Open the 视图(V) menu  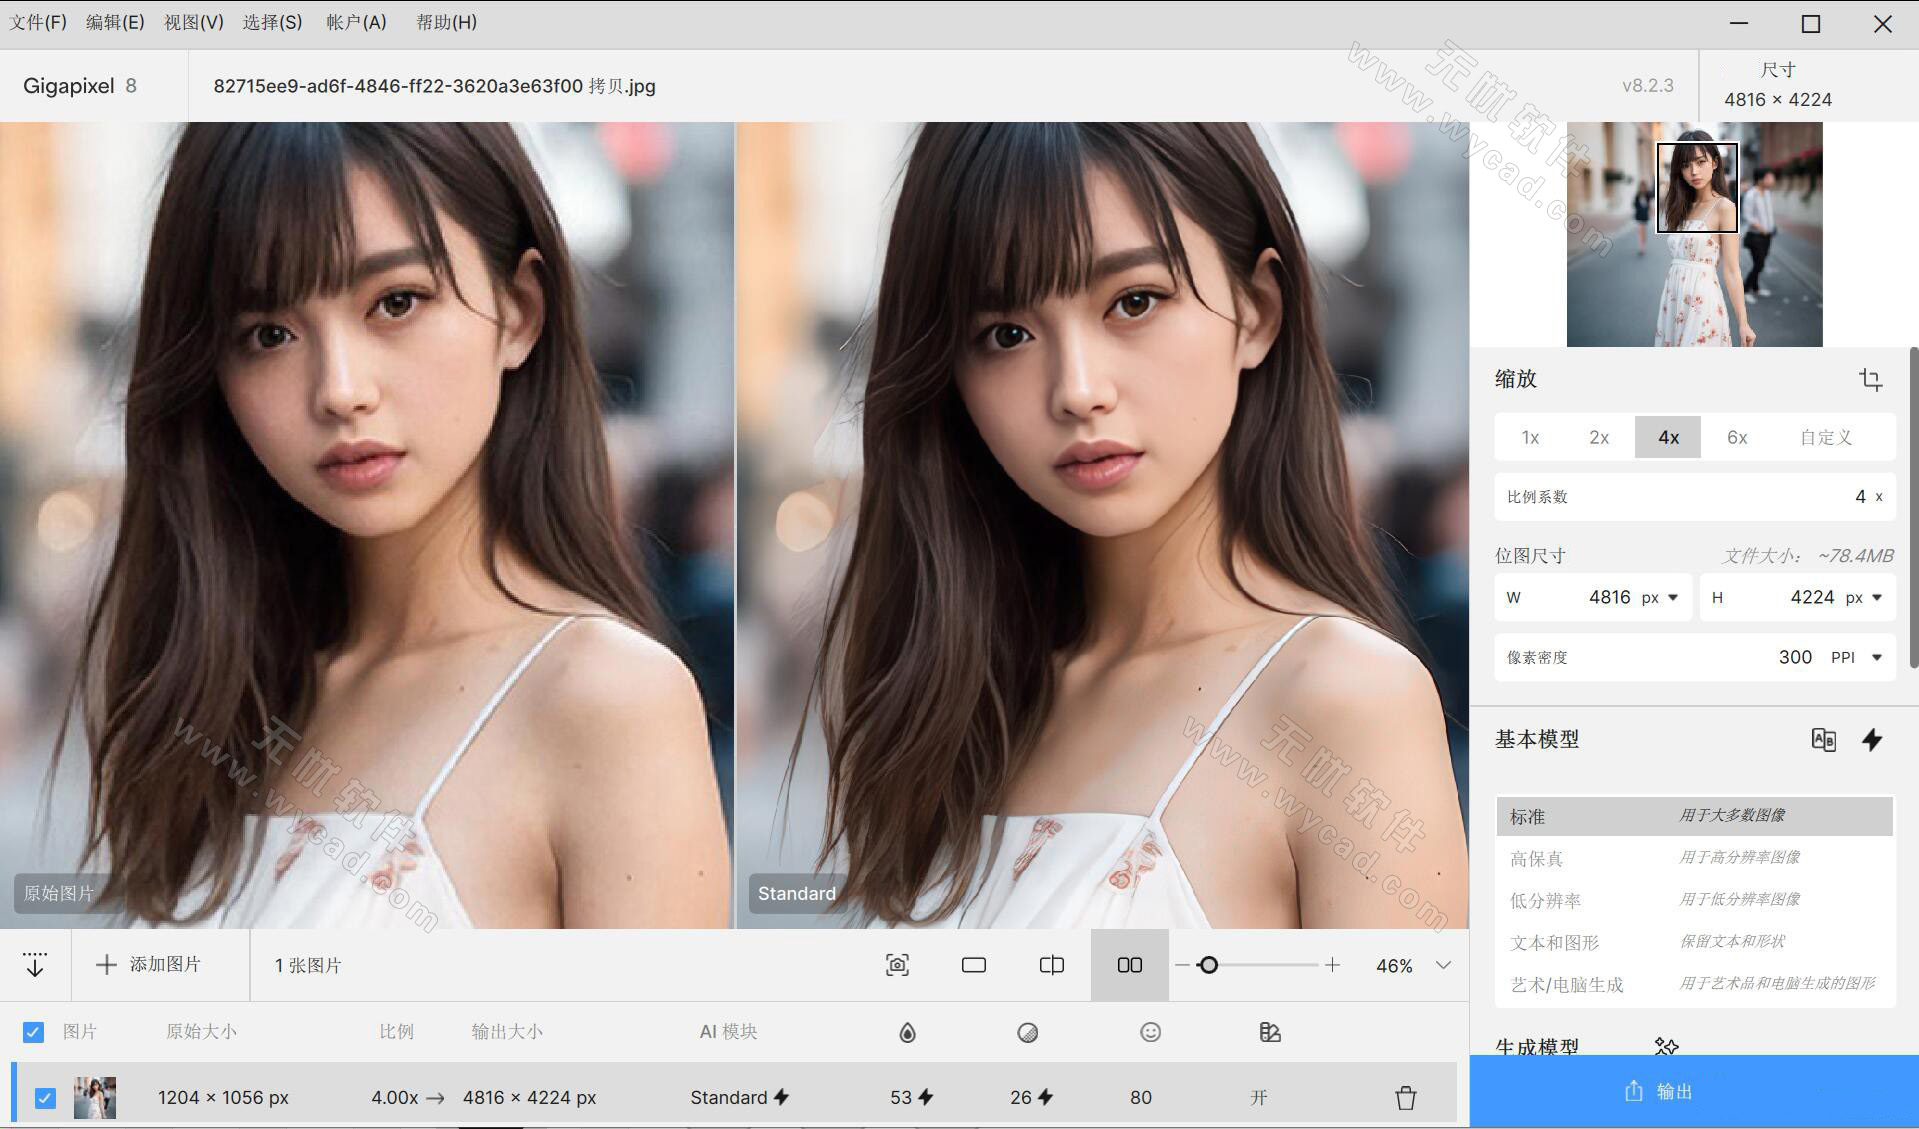[193, 22]
